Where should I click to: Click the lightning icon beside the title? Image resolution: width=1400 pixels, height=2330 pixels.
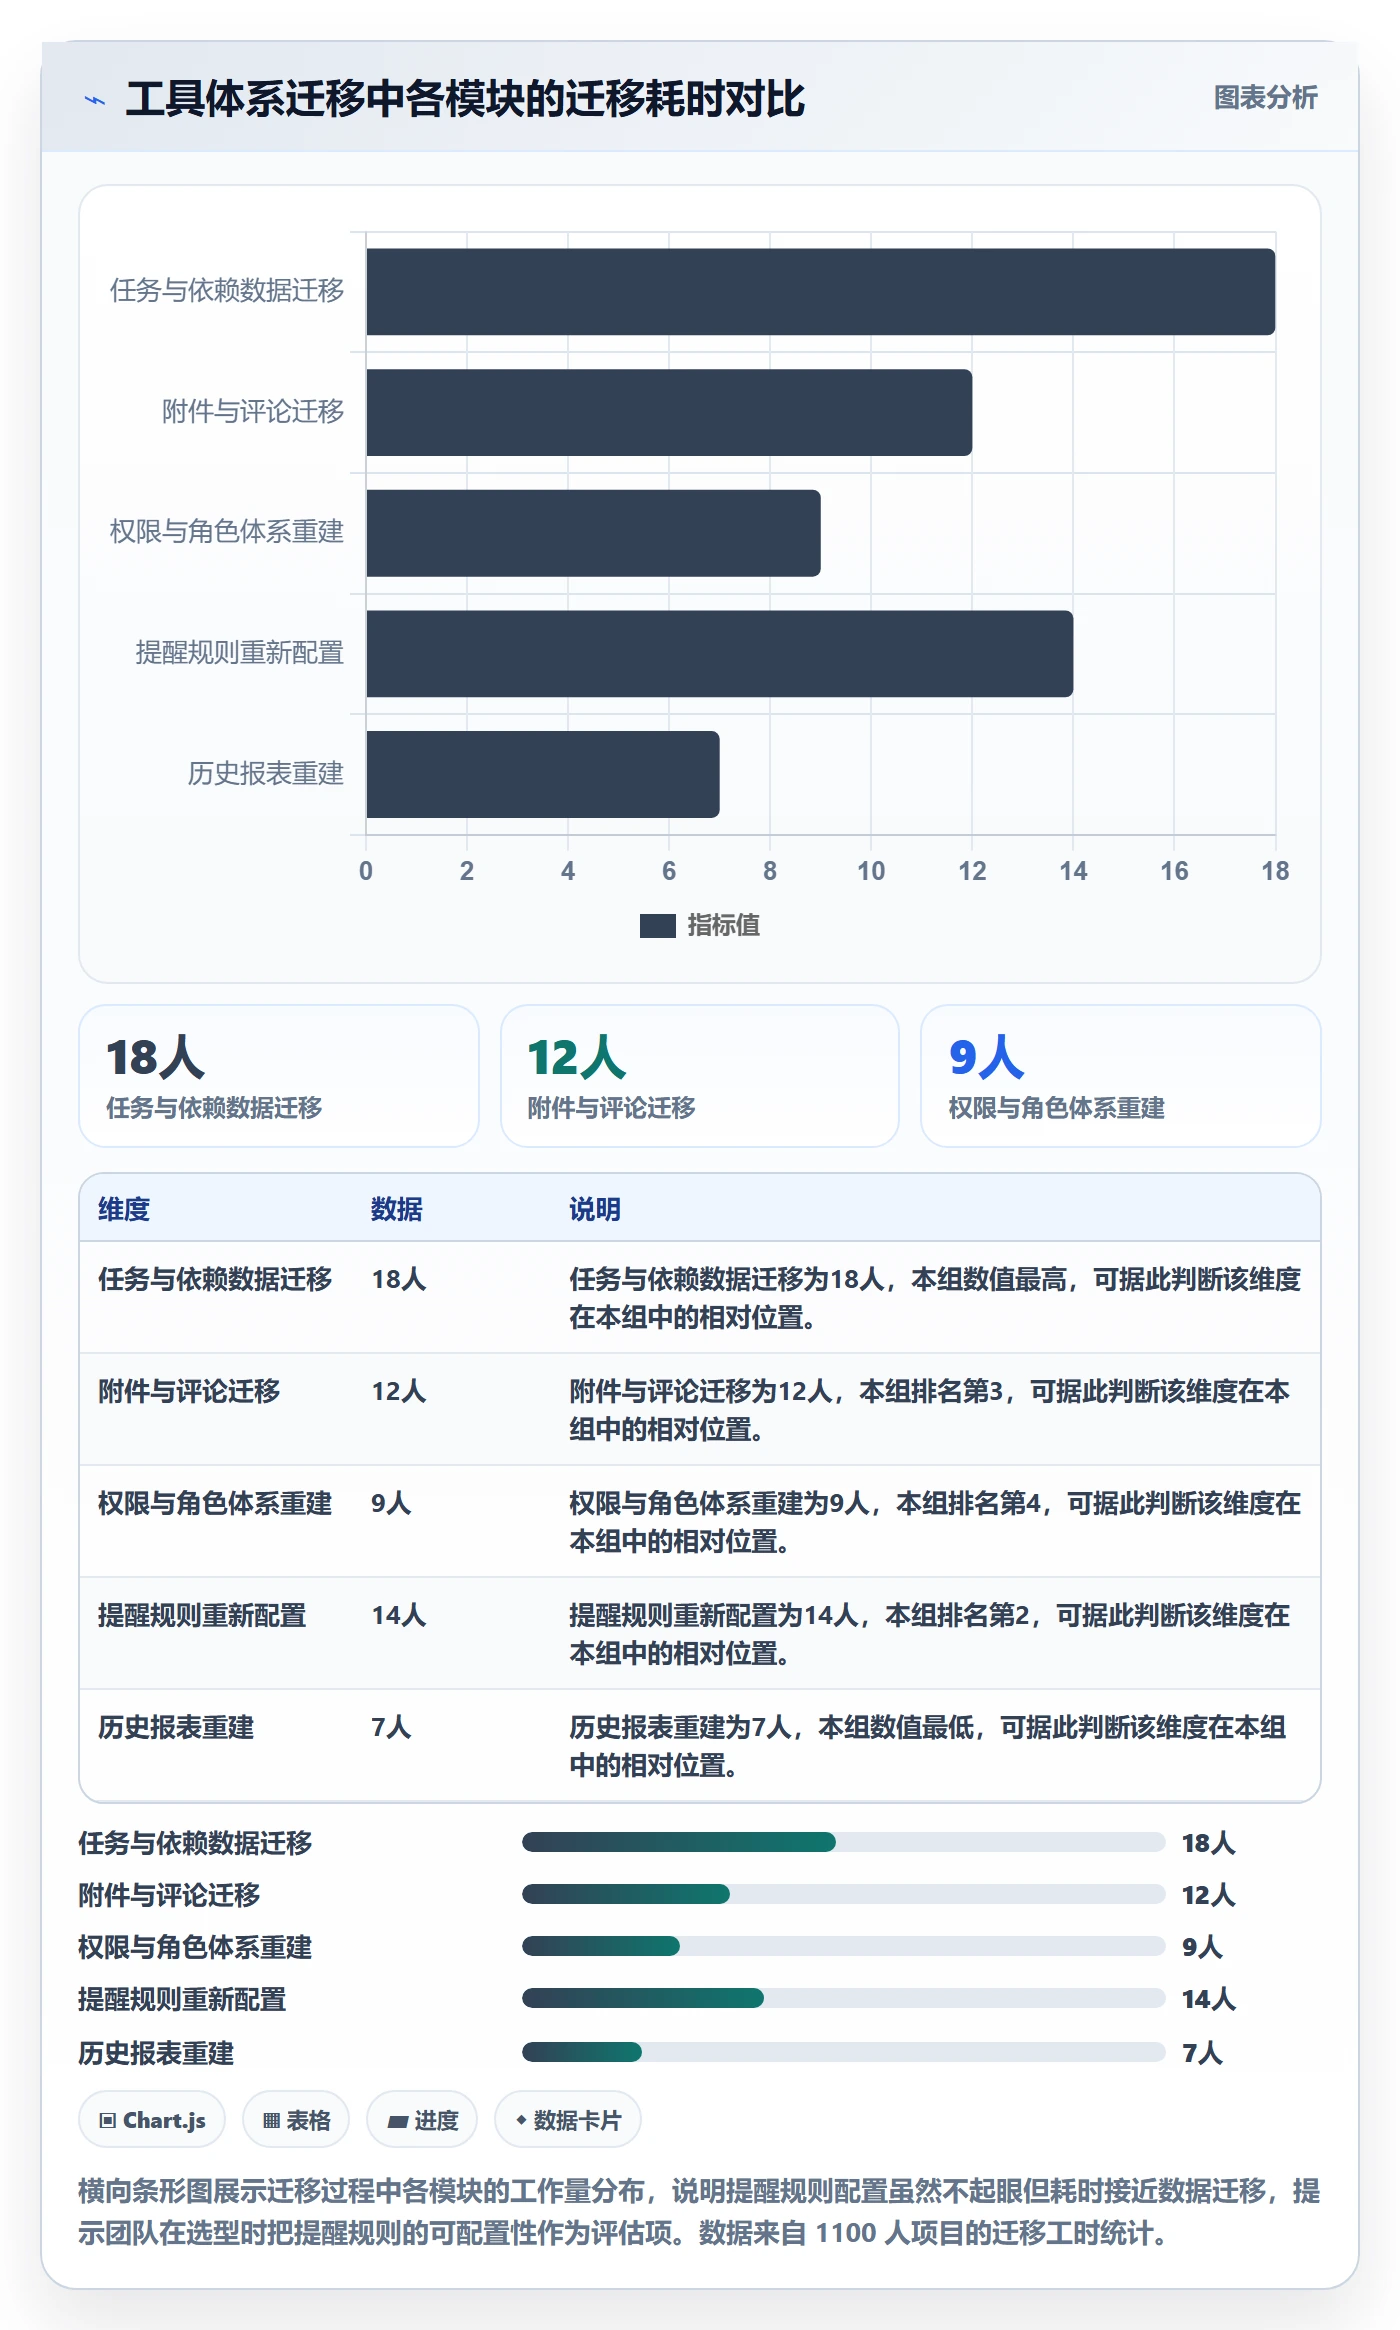point(95,100)
